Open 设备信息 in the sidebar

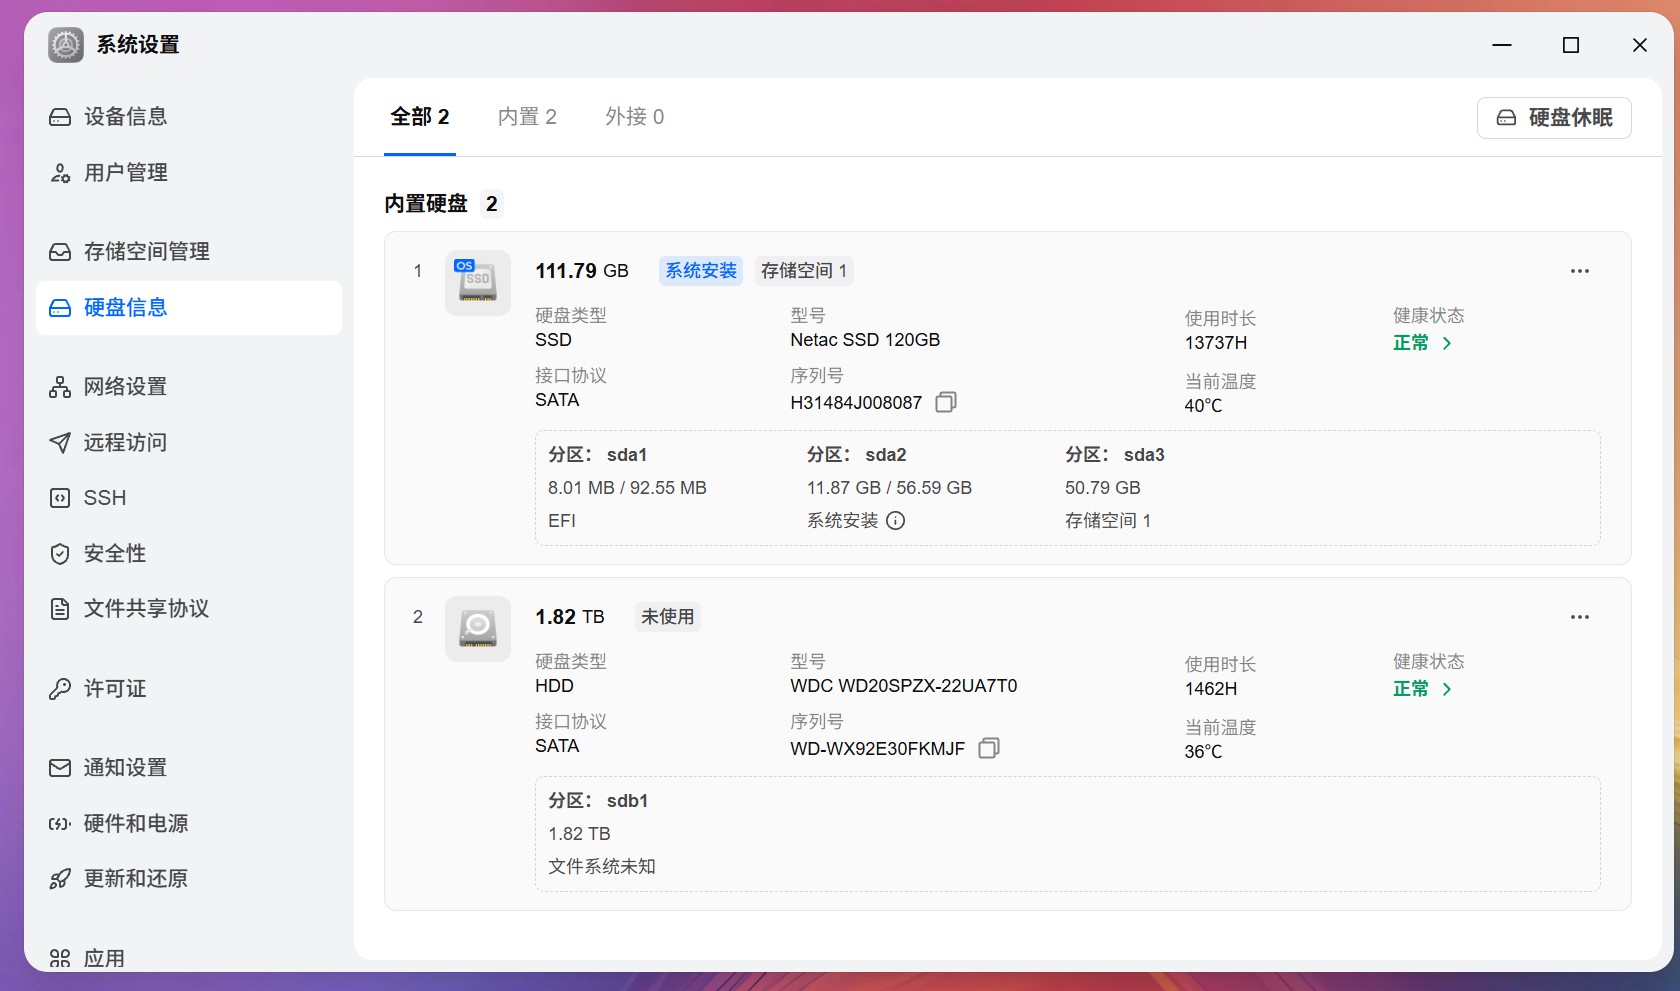pyautogui.click(x=189, y=117)
